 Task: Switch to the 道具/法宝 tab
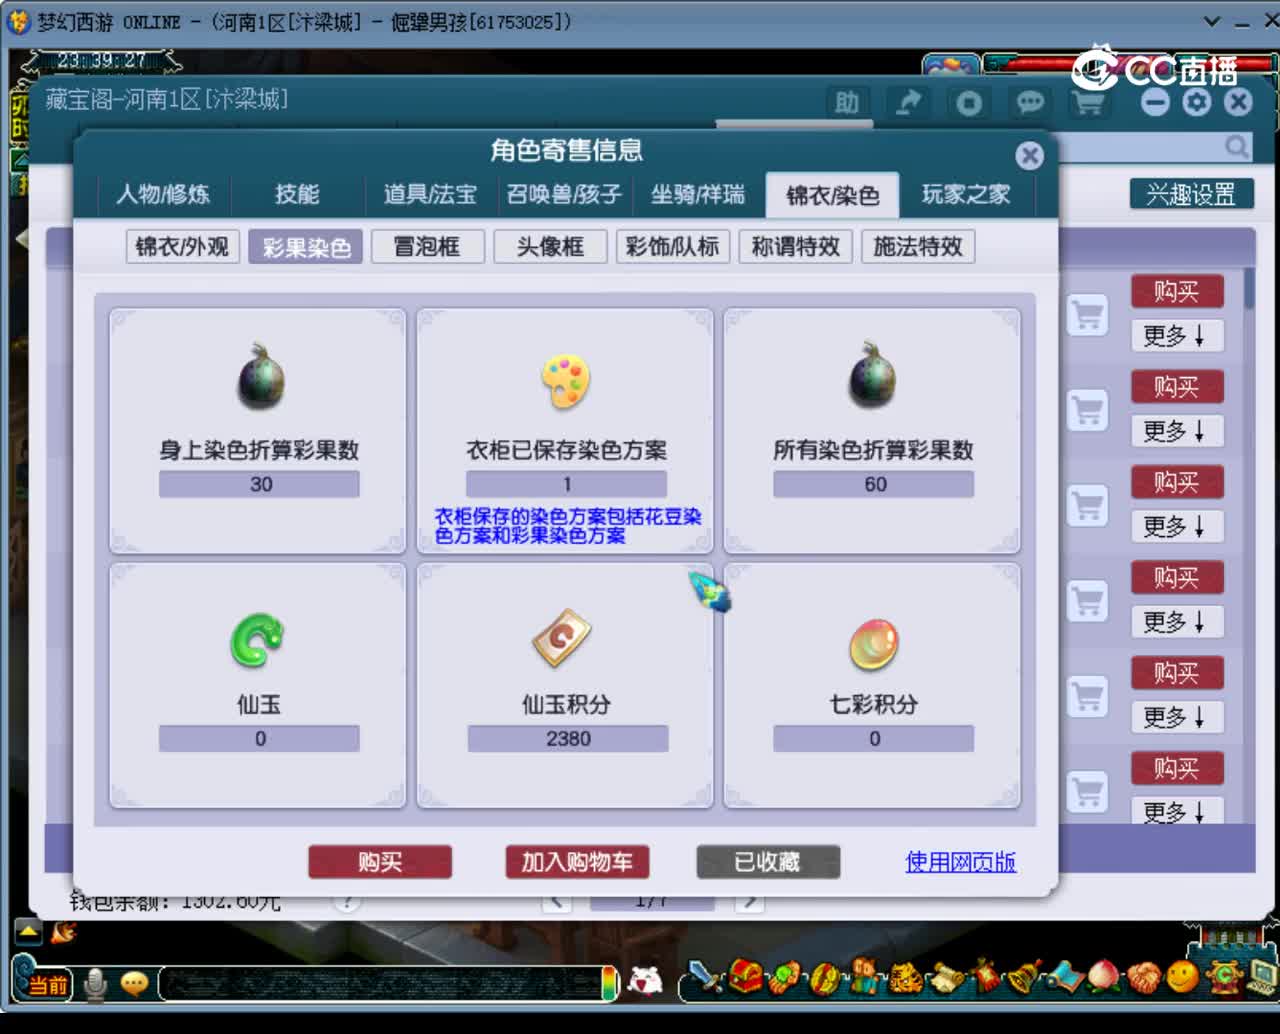(430, 194)
